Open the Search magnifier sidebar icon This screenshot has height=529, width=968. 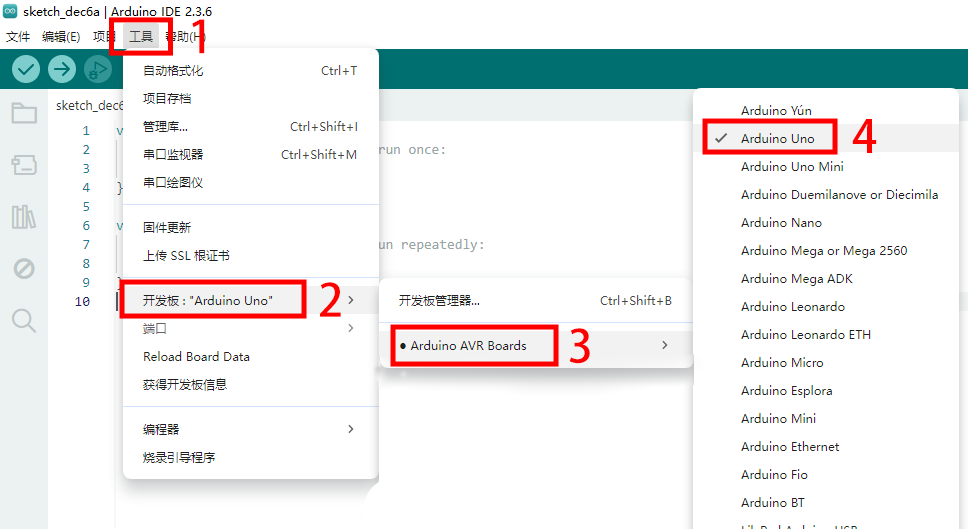(24, 320)
